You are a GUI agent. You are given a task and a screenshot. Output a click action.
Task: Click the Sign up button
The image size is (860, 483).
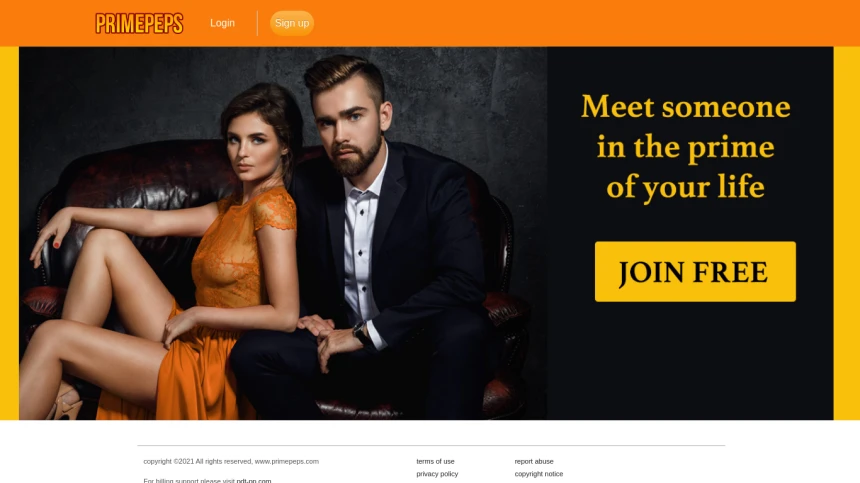click(292, 23)
